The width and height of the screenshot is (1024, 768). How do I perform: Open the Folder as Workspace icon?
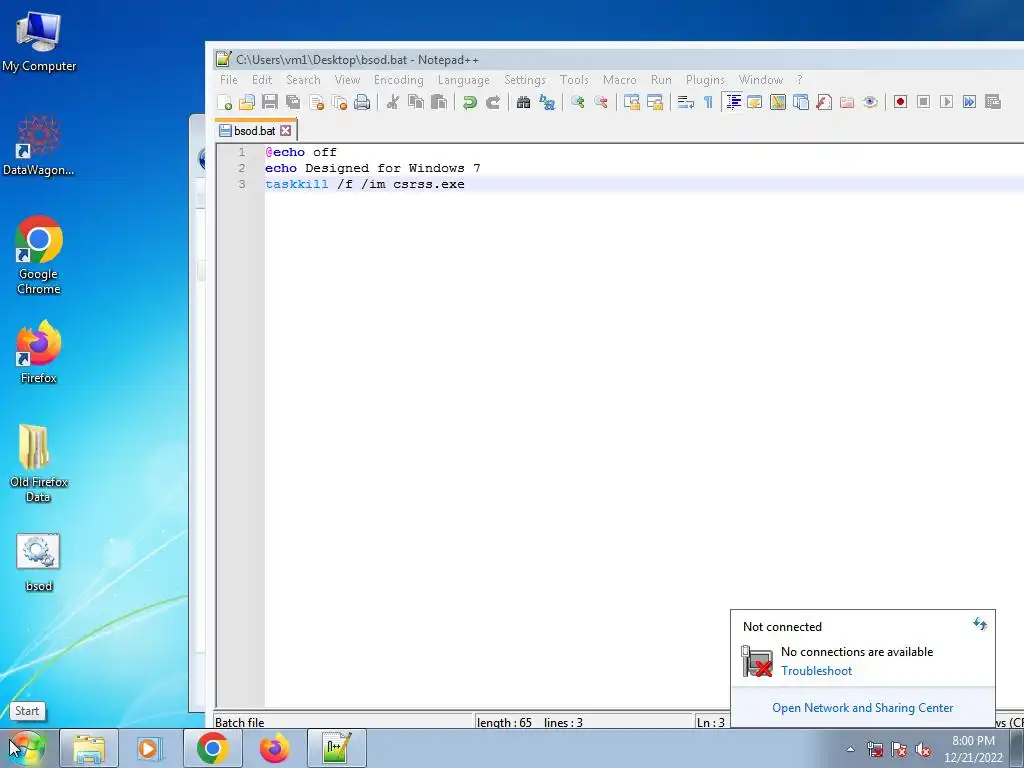tap(847, 102)
